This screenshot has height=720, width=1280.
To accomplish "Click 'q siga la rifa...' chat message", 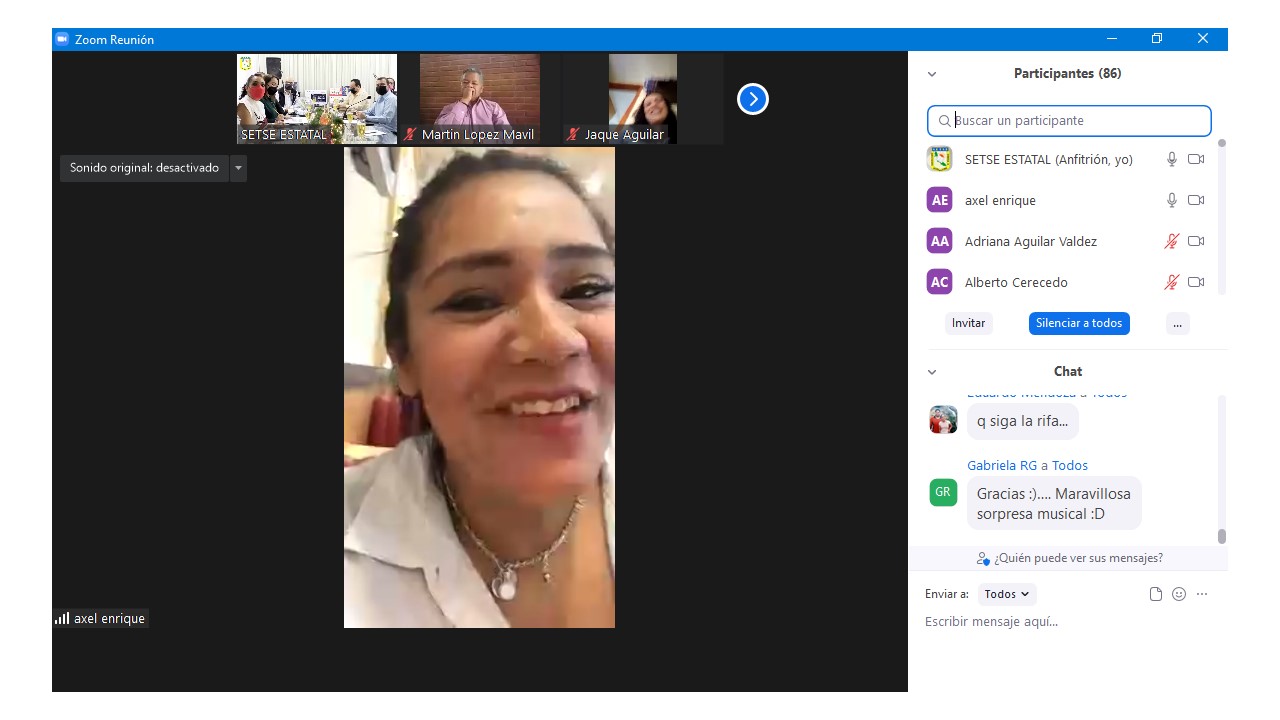I will 1022,421.
